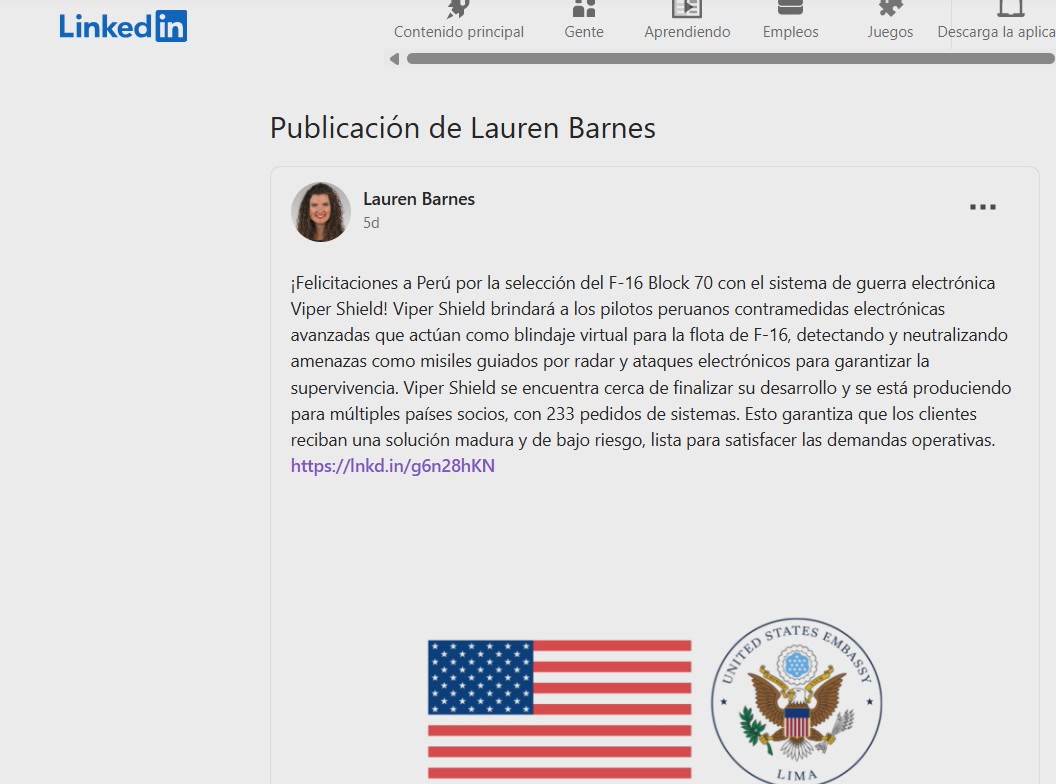Click the 5d post timestamp

click(371, 223)
